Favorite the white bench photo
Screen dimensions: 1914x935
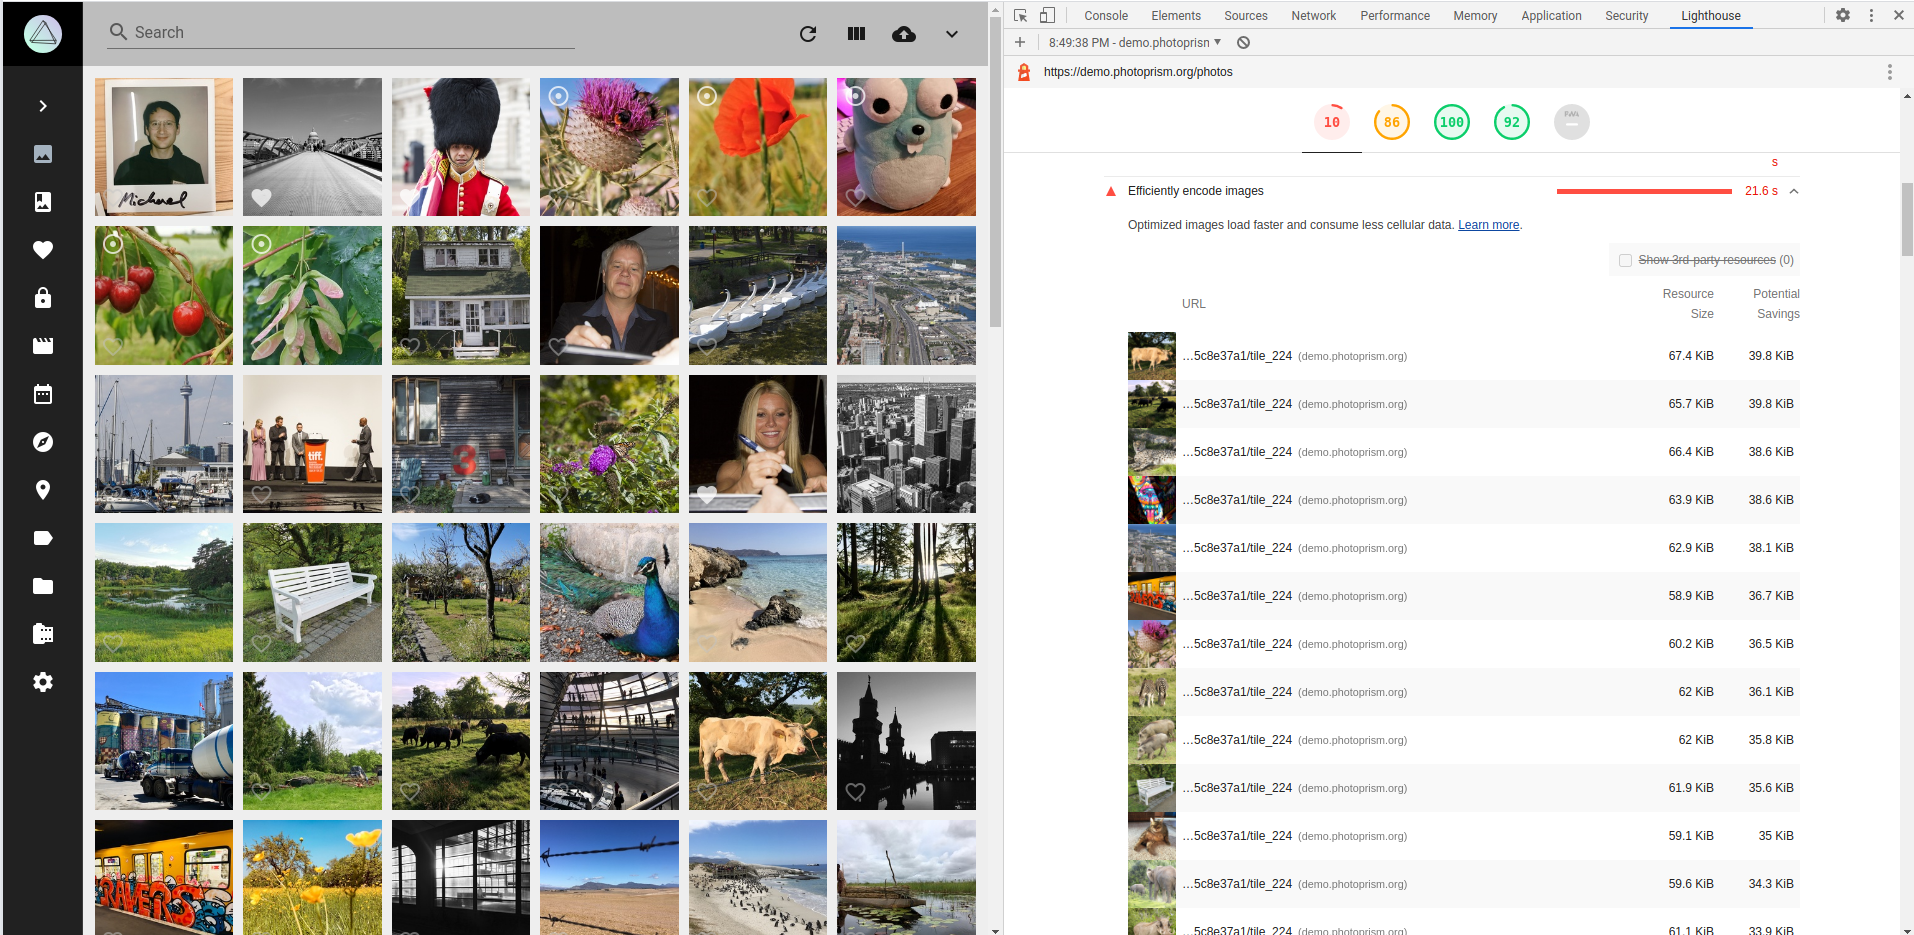coord(262,644)
